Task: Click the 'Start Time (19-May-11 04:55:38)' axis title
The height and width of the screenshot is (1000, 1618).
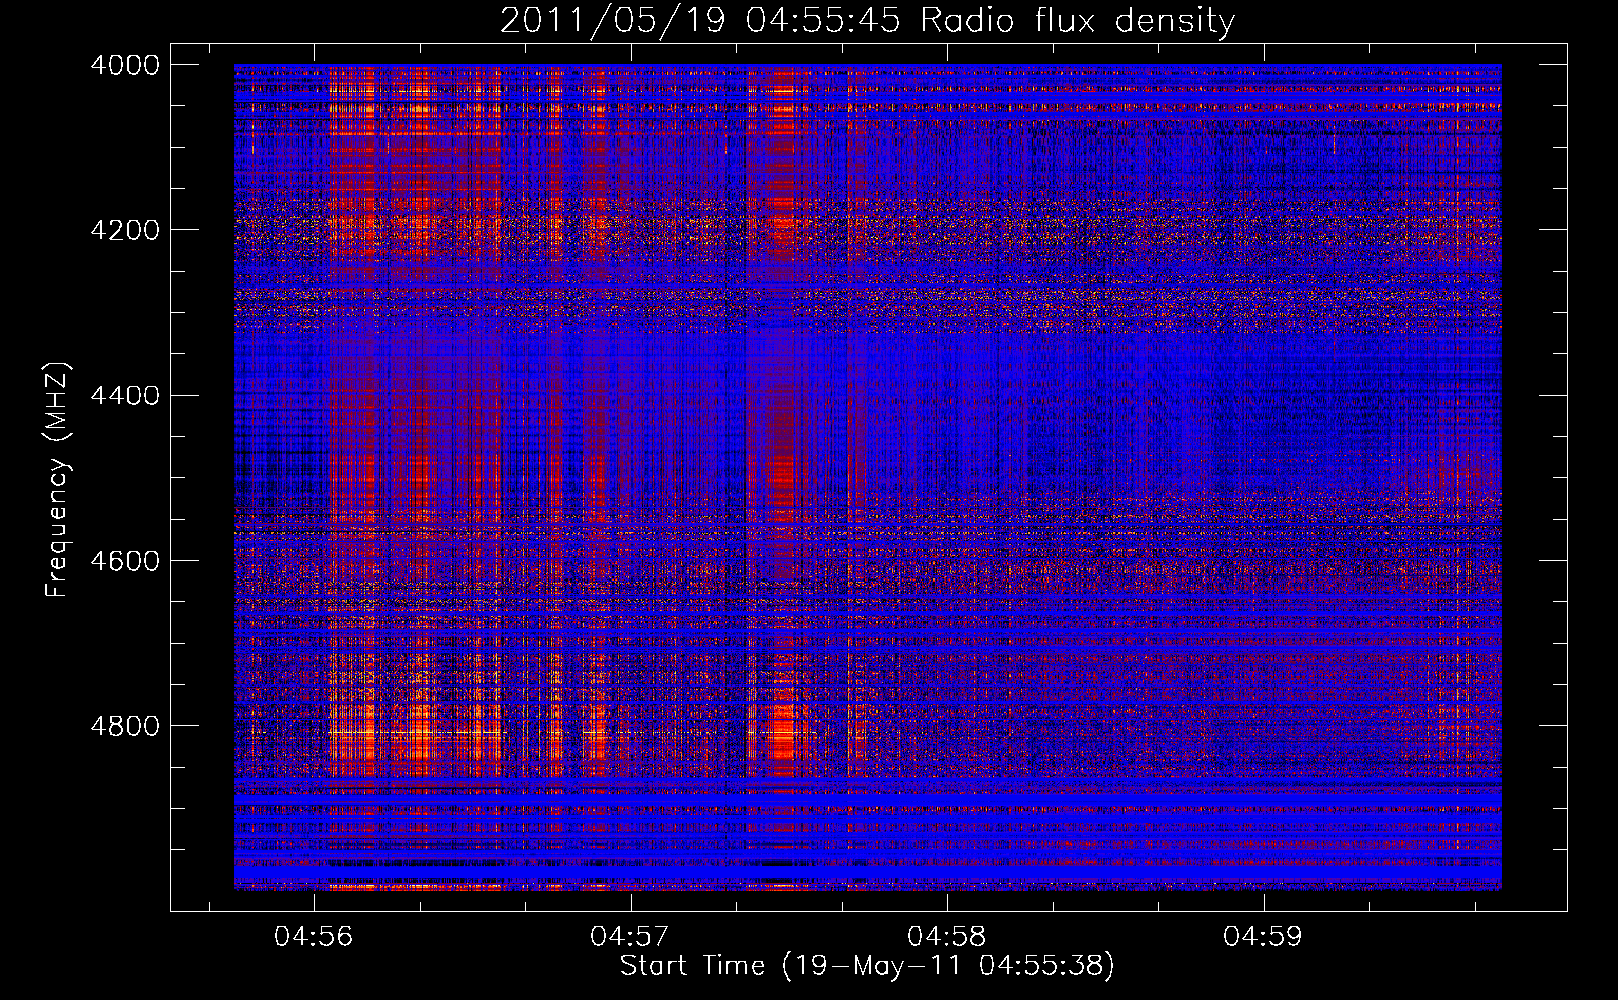Action: click(x=867, y=966)
